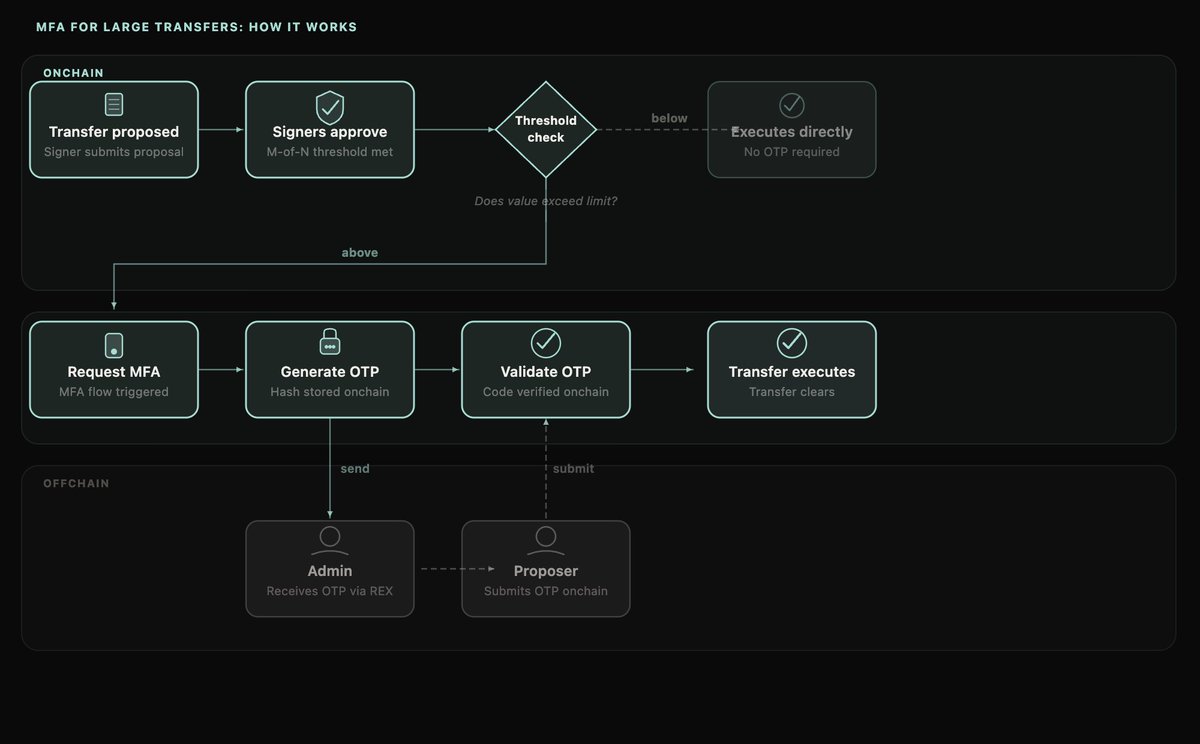This screenshot has height=744, width=1200.
Task: Click the 'Receives OTP via REX' subtitle
Action: 330,591
